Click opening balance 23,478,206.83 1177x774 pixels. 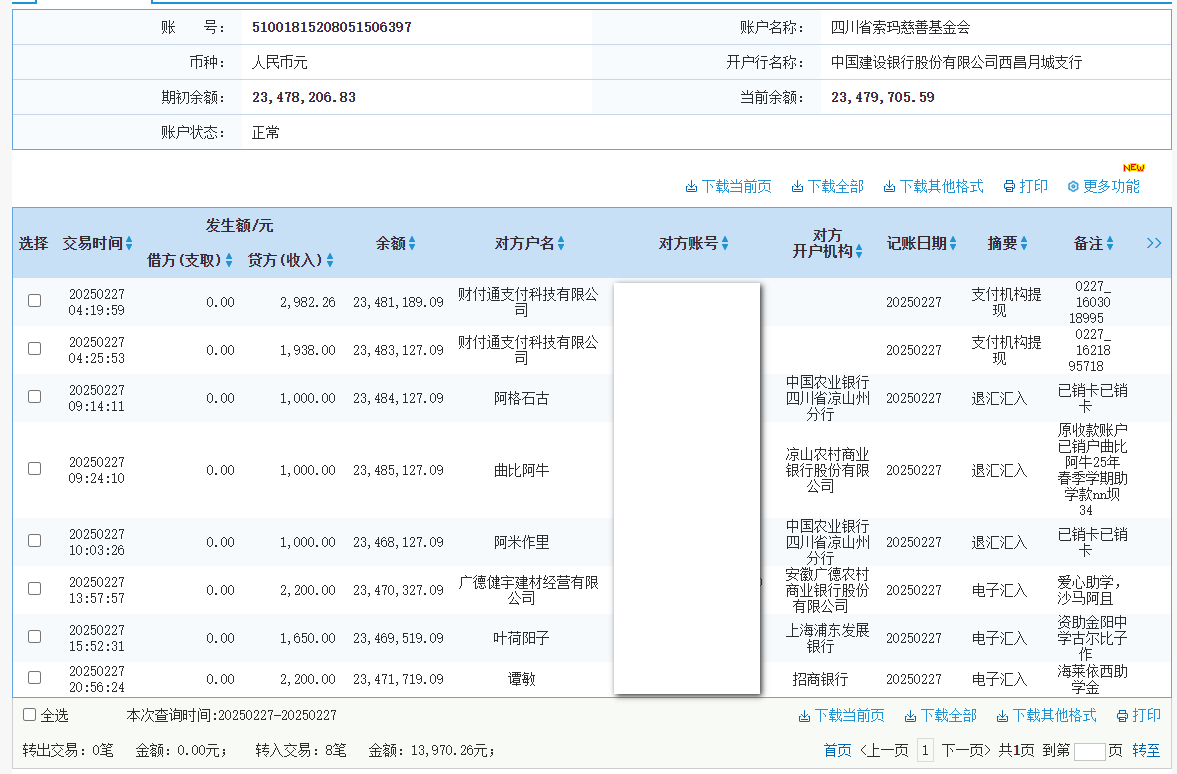coord(304,97)
